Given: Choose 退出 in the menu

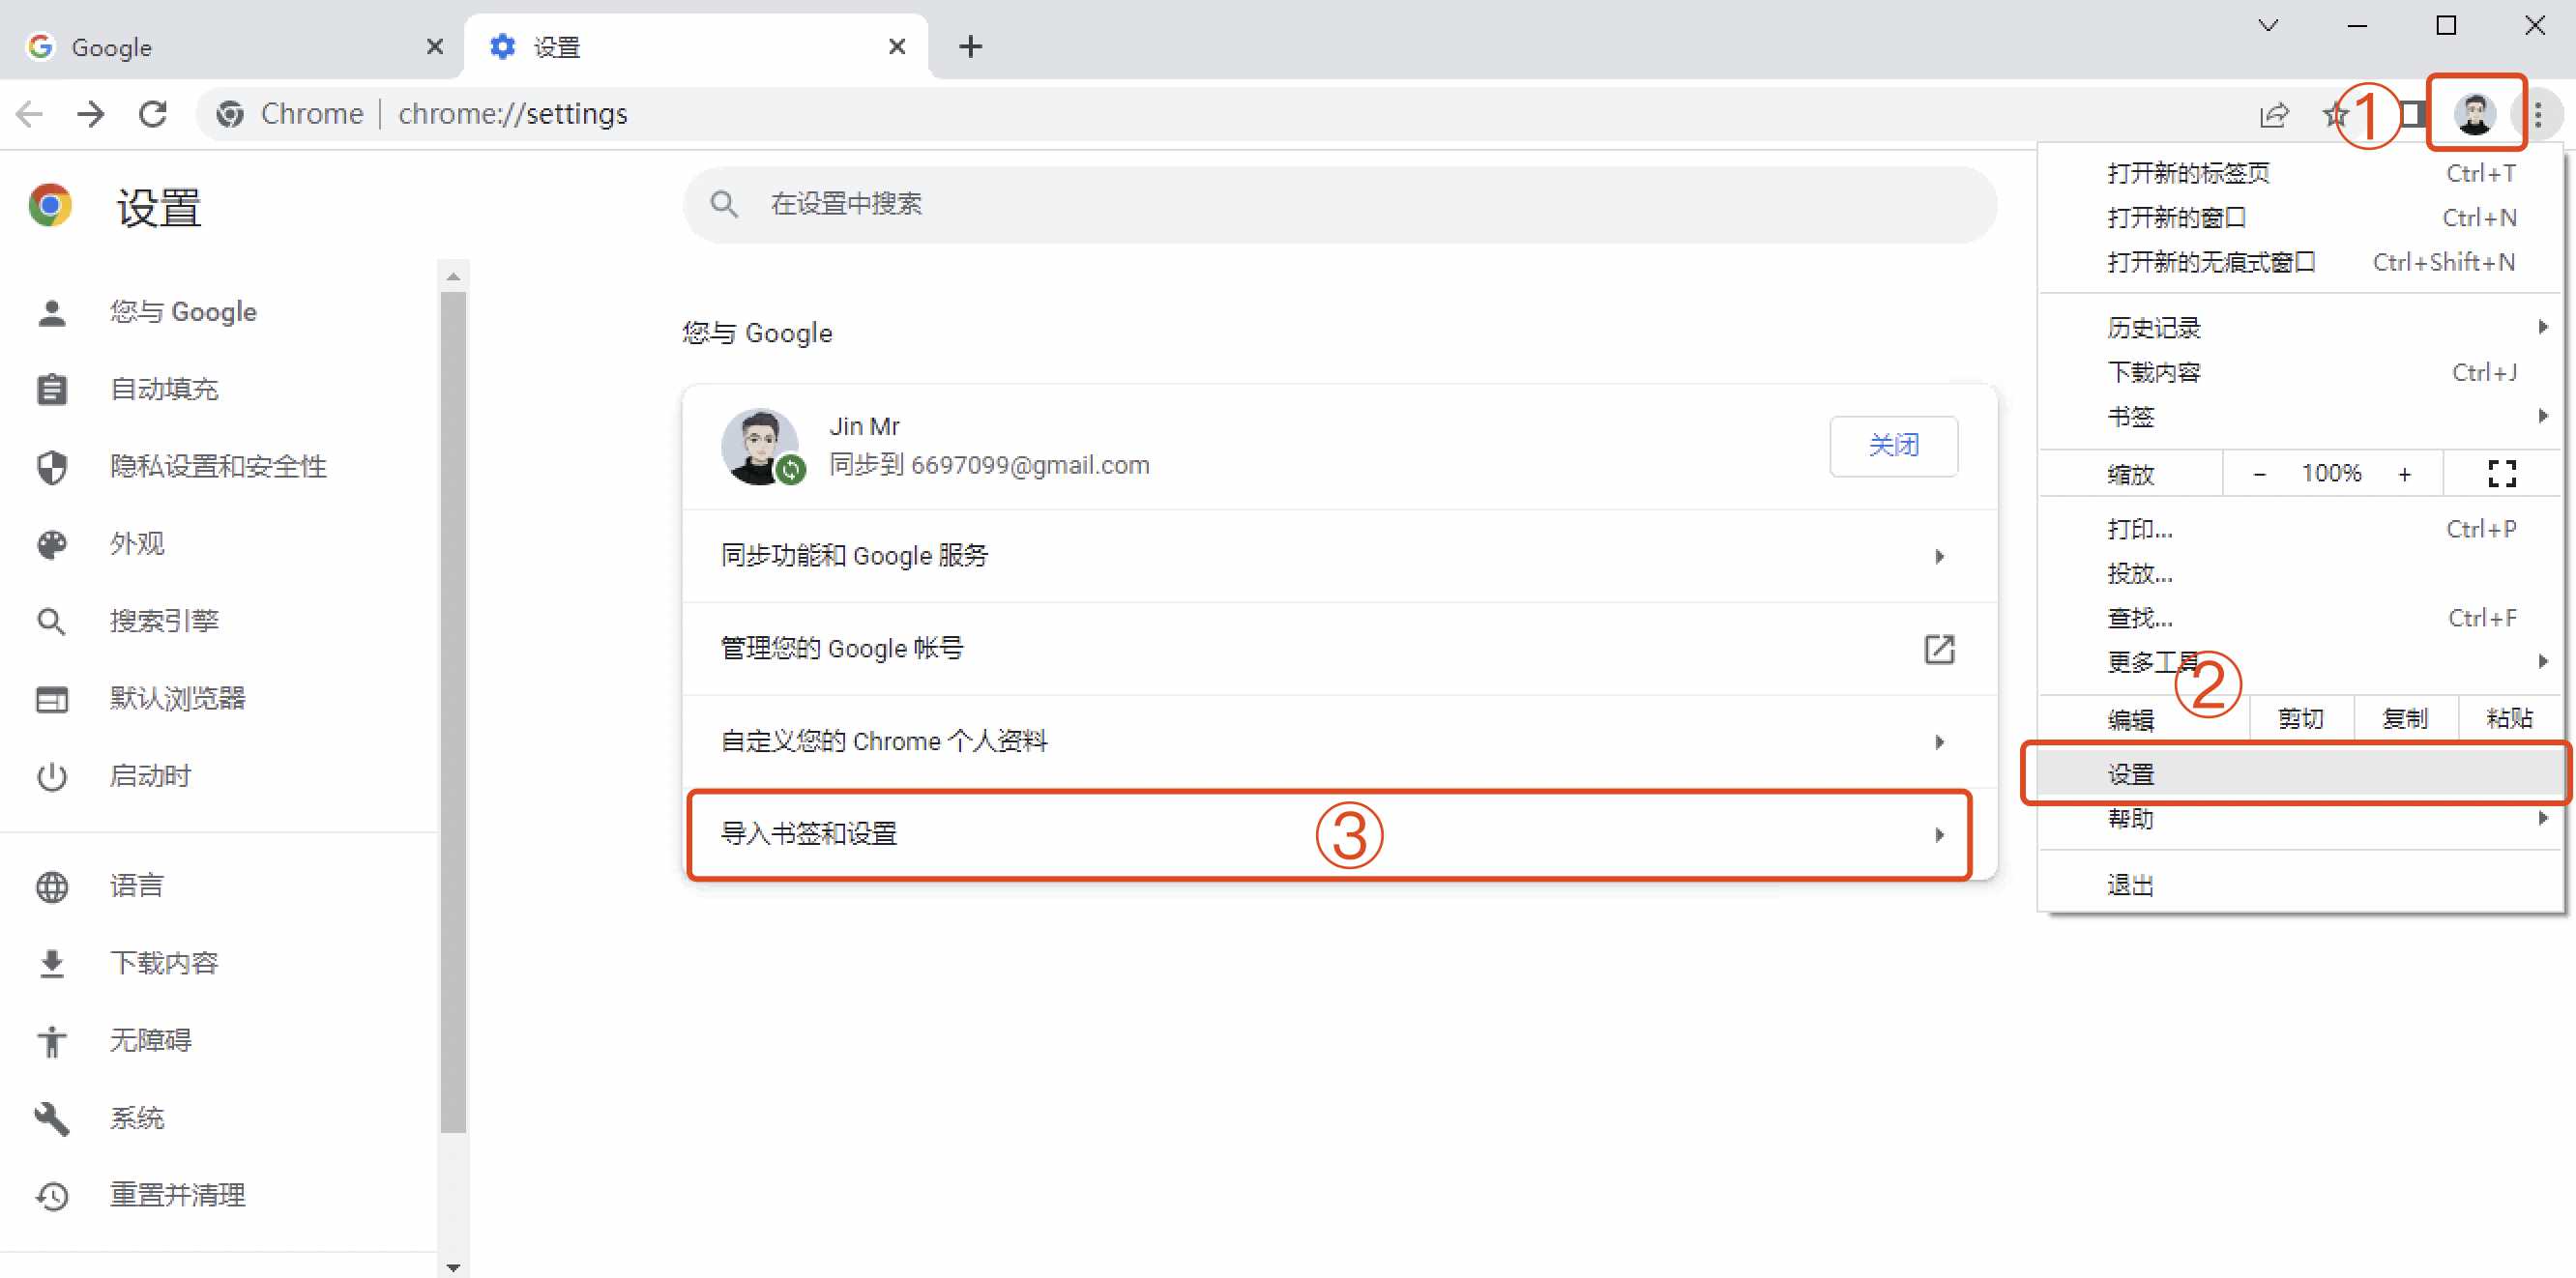Looking at the screenshot, I should tap(2300, 885).
